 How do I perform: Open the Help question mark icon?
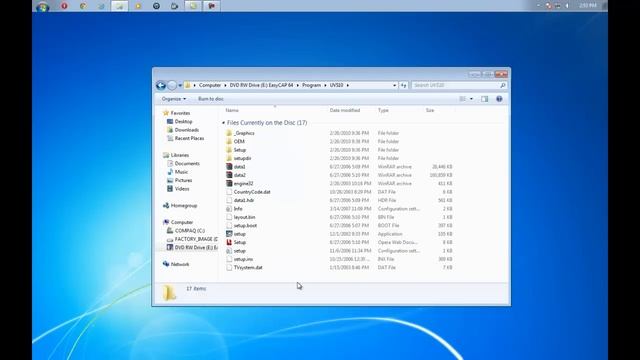pyautogui.click(x=499, y=99)
